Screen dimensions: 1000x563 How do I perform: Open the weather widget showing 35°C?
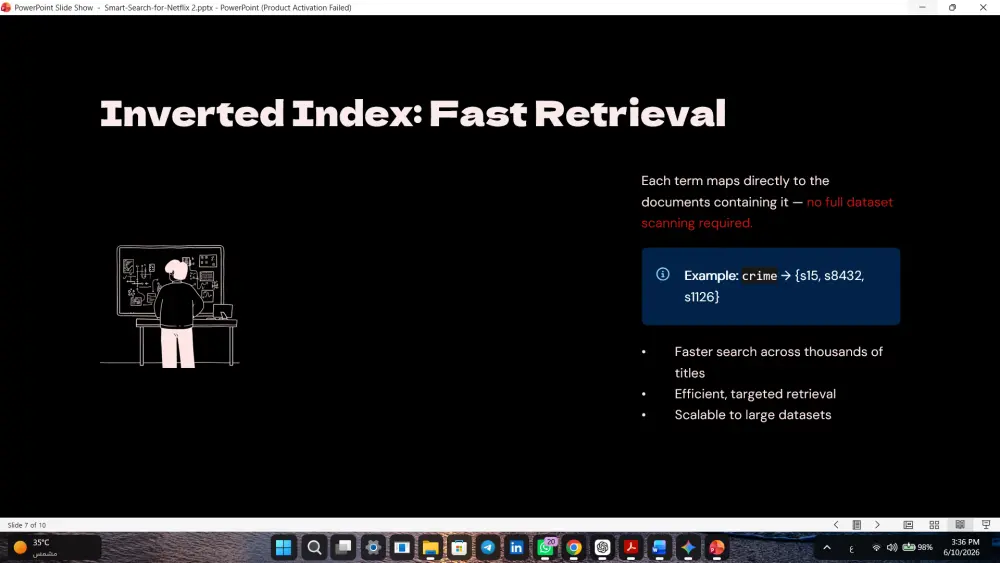(x=54, y=547)
